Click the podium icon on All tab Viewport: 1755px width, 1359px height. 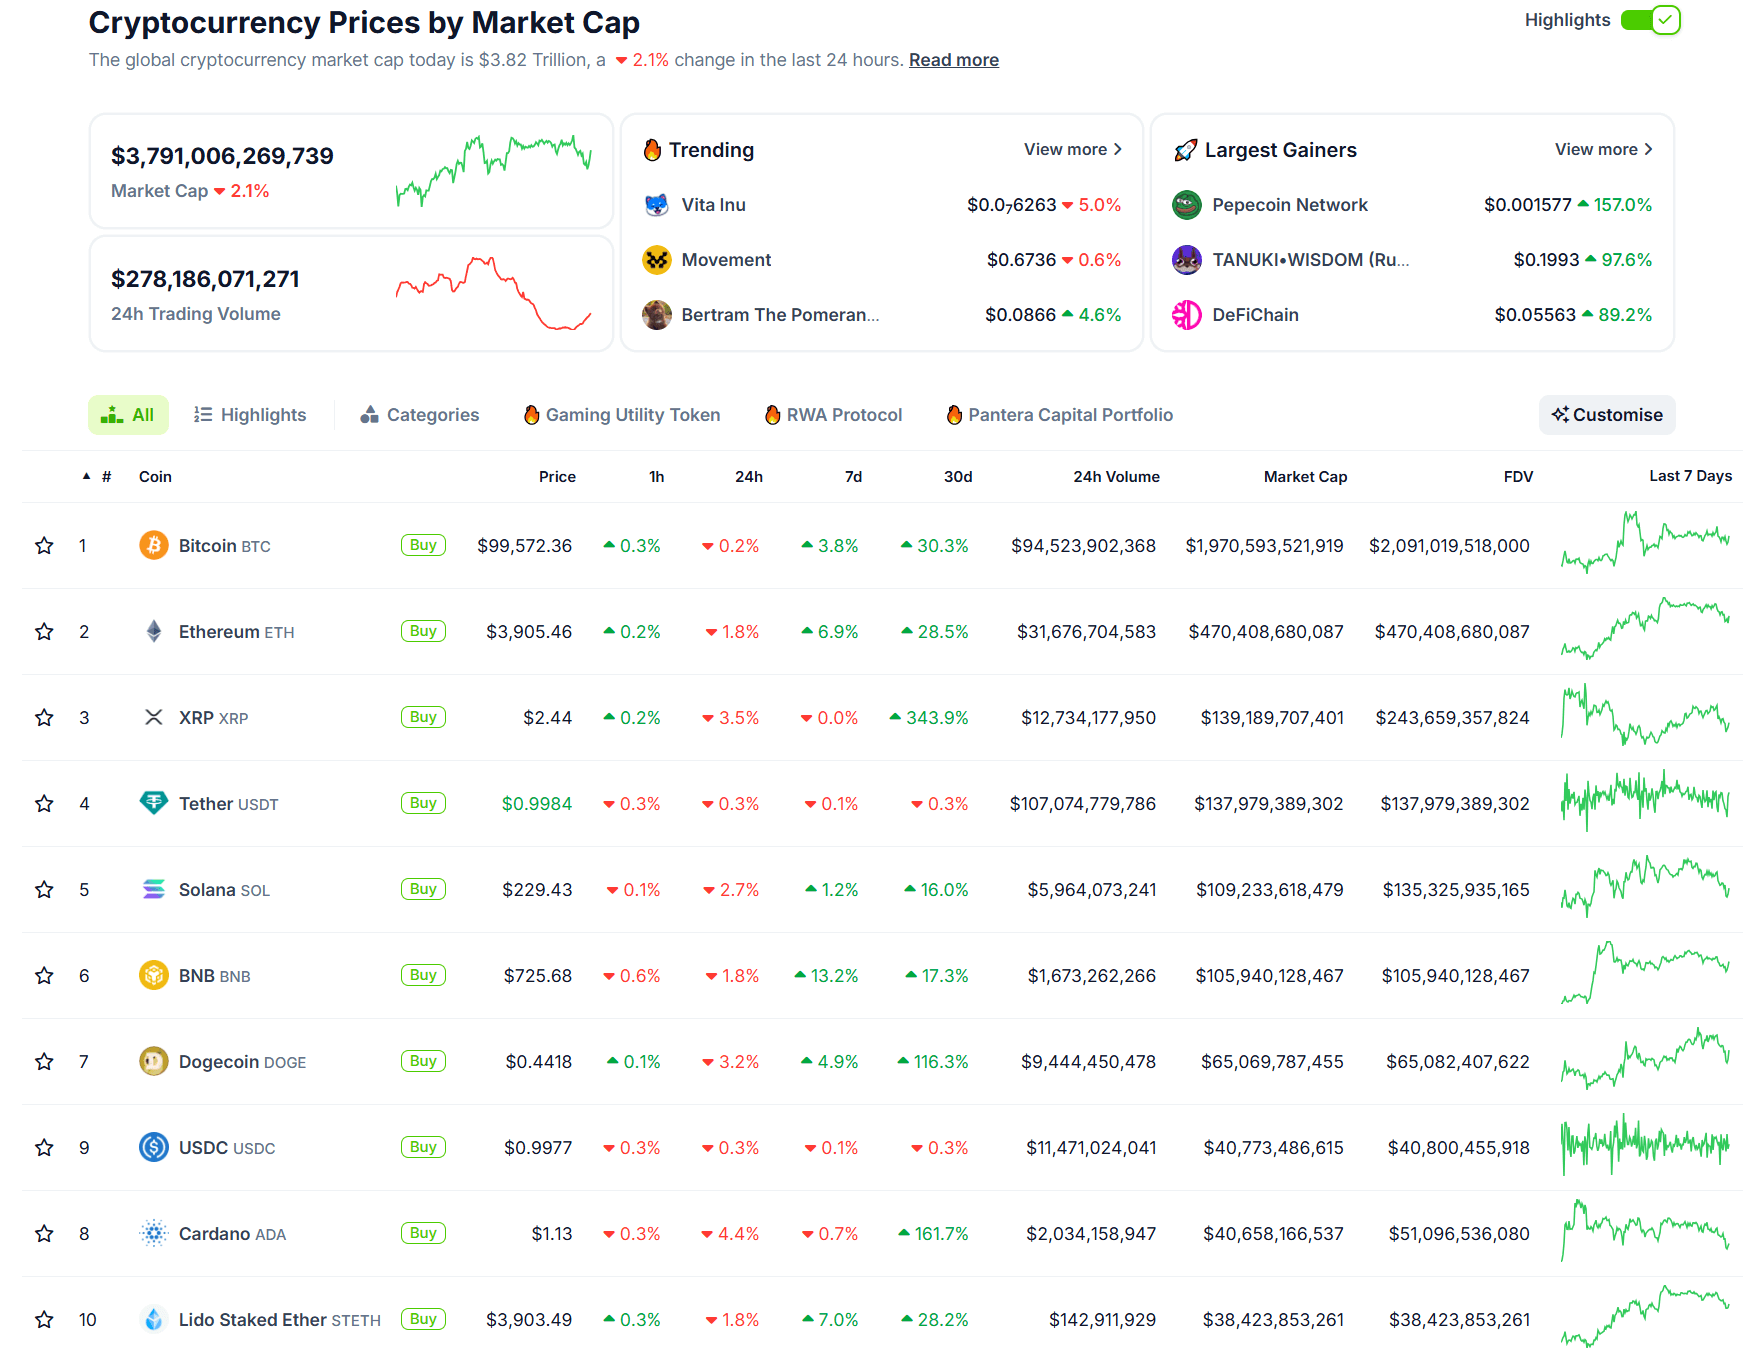point(112,414)
